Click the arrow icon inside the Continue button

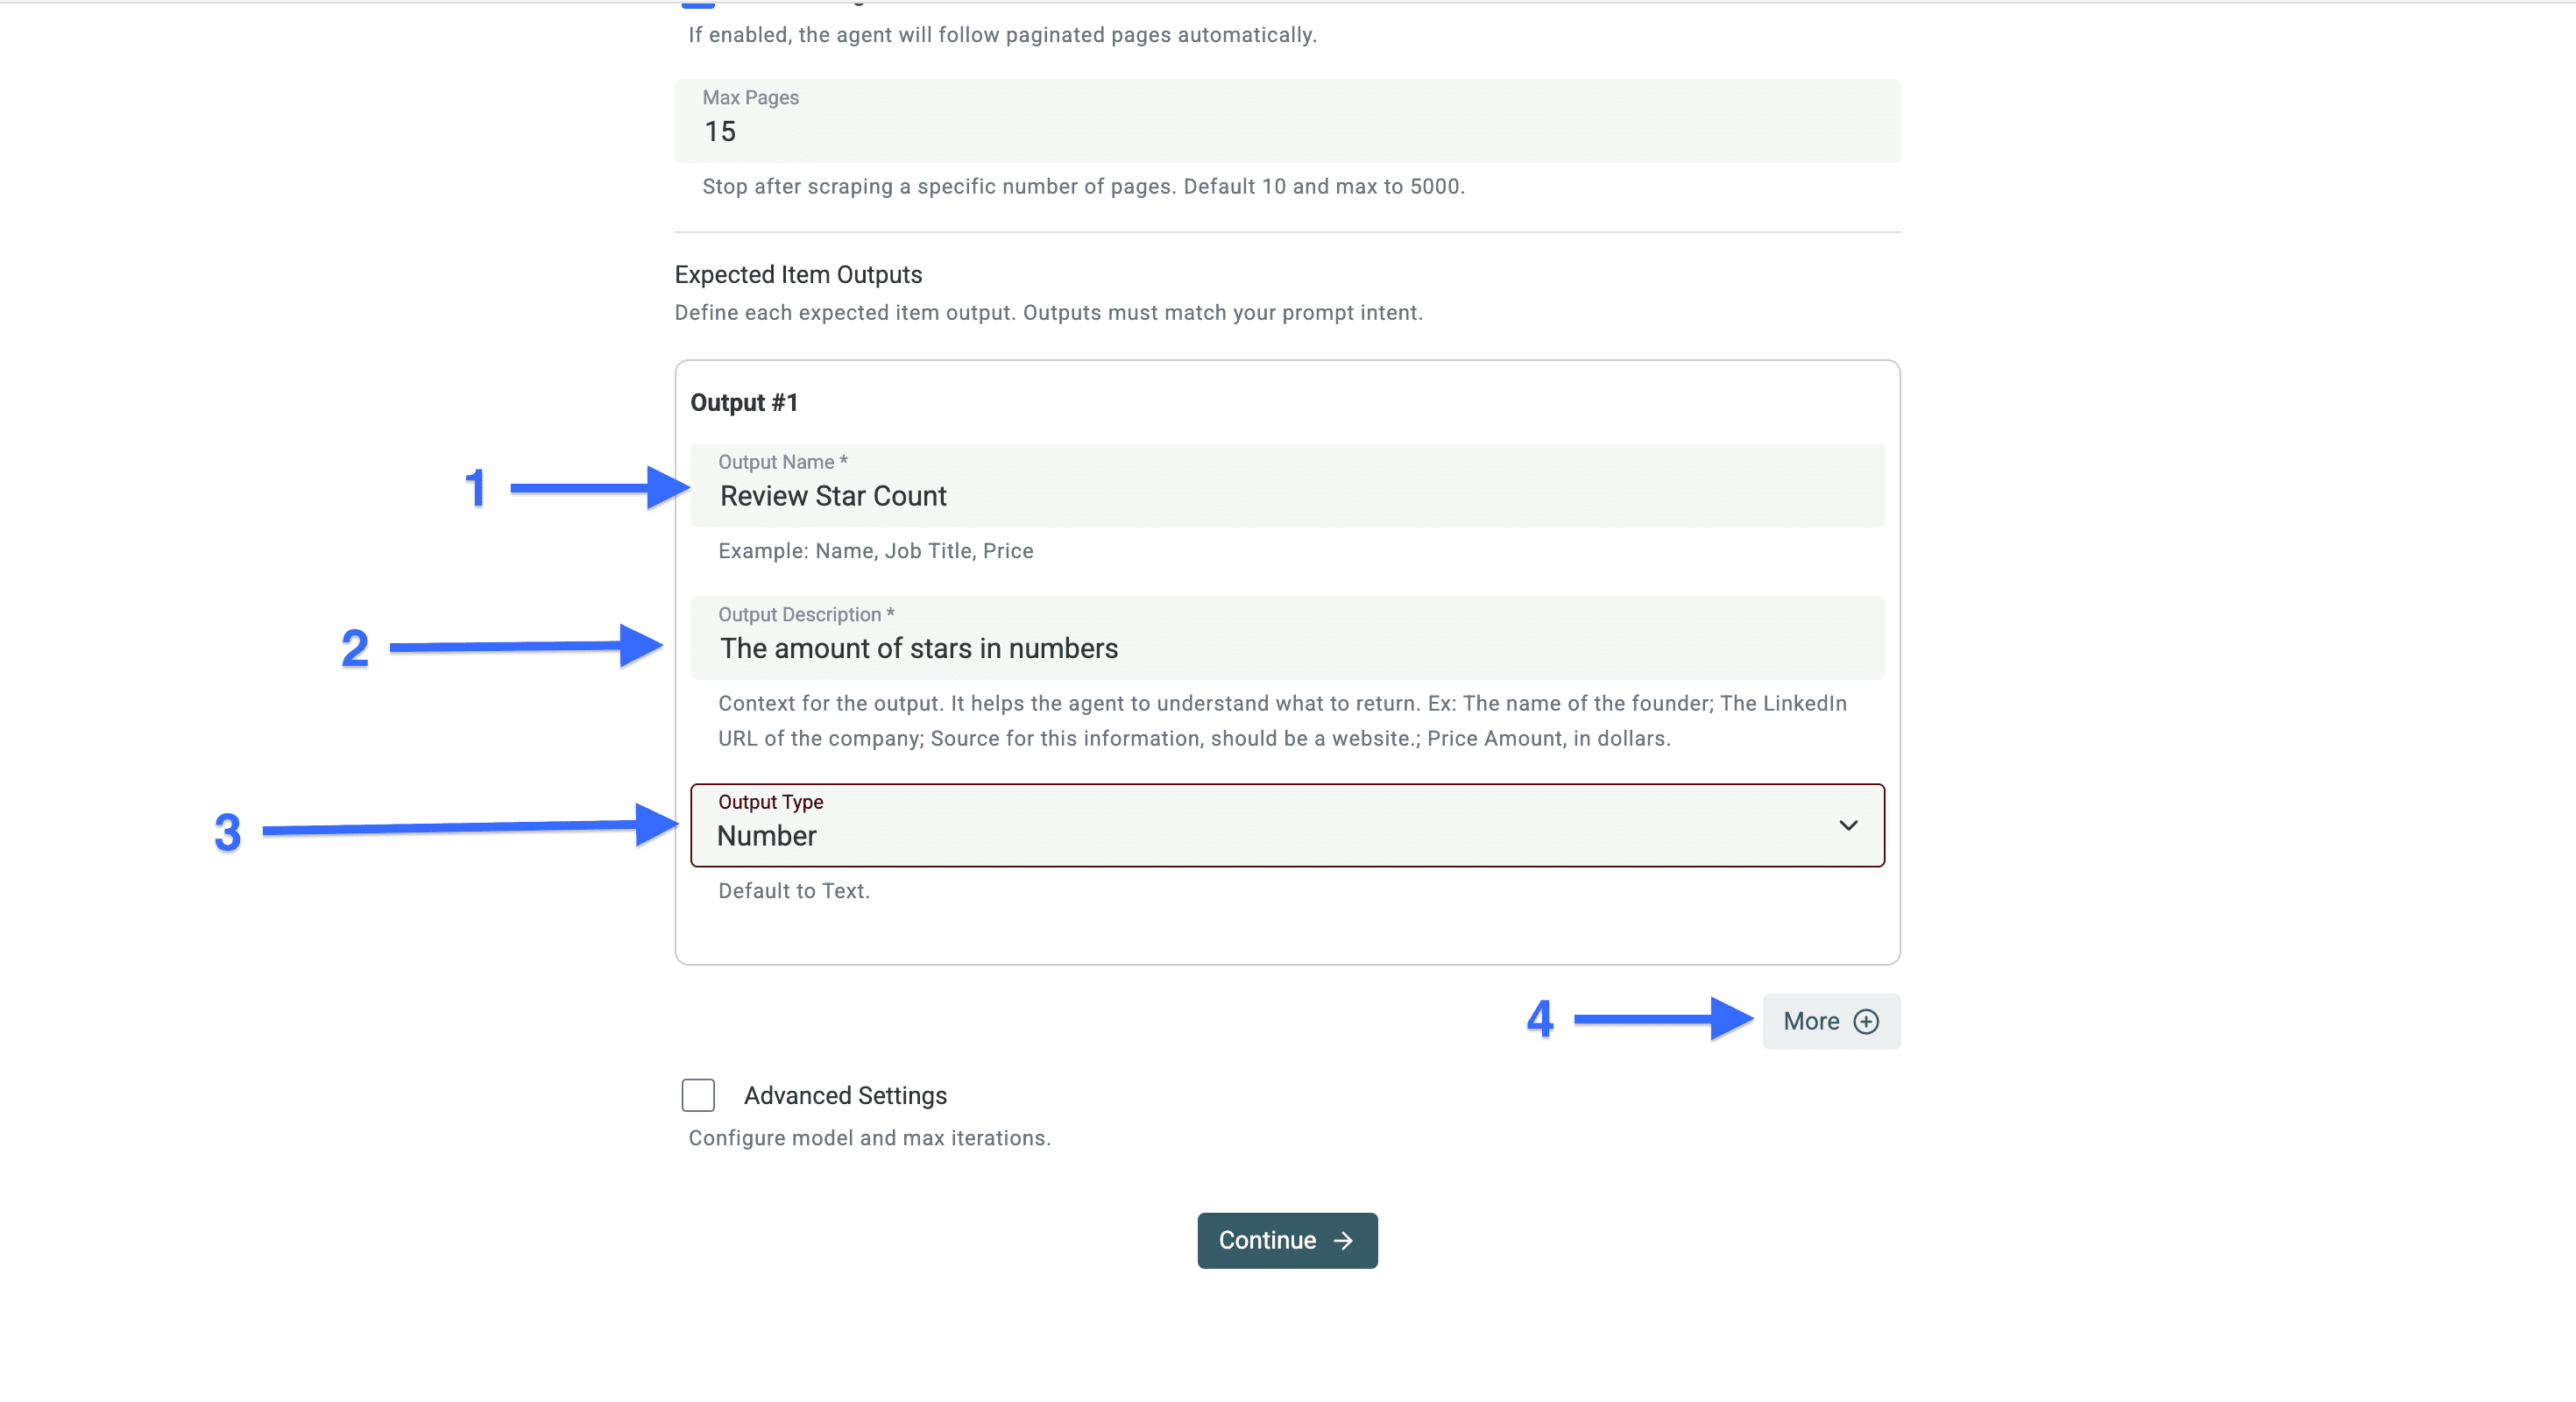[1344, 1240]
